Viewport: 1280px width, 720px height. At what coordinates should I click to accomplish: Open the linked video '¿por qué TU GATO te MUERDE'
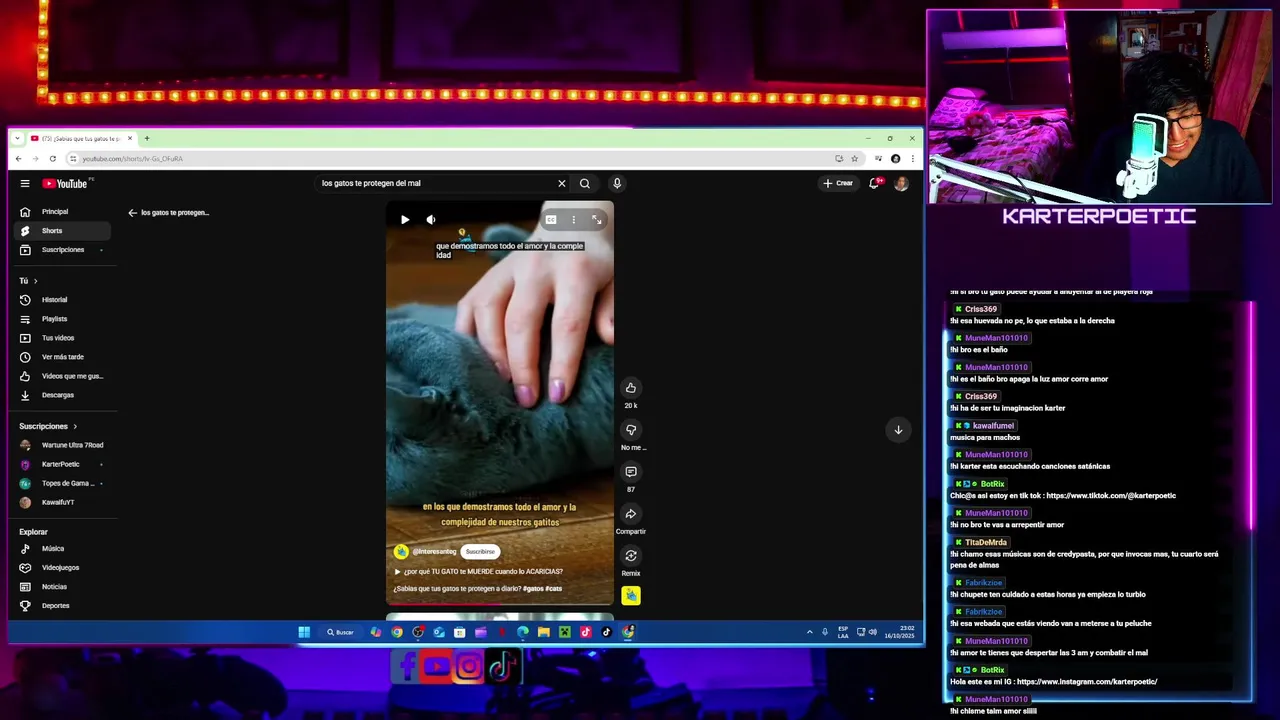[x=478, y=572]
